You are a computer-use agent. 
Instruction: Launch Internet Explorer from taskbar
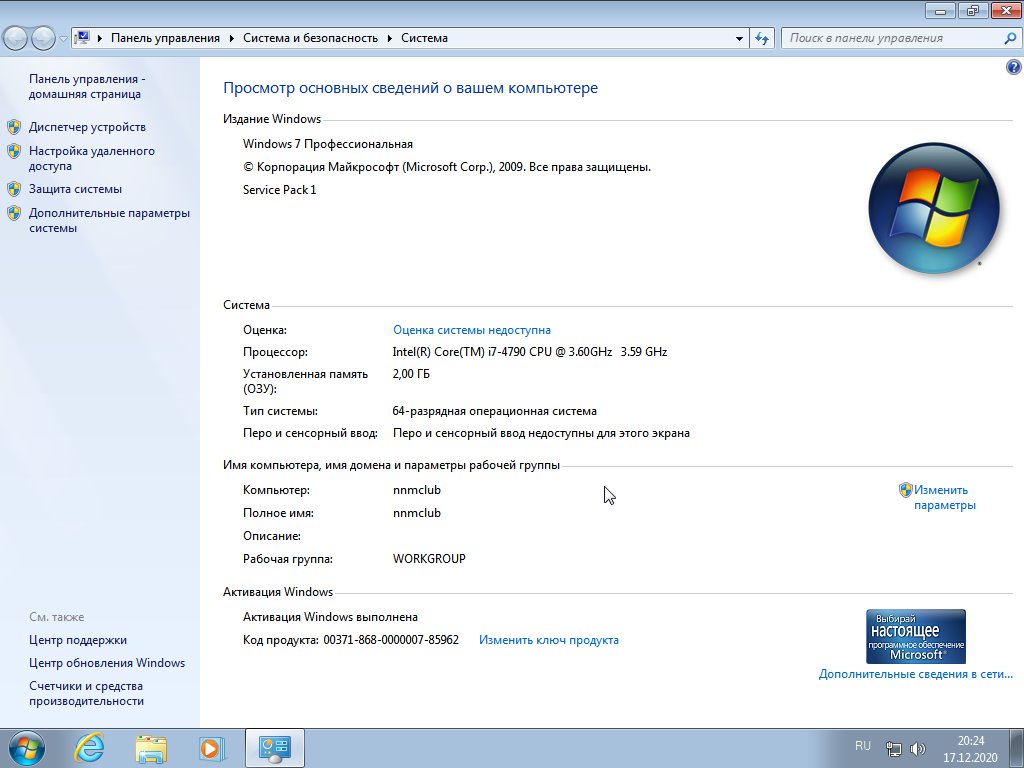pyautogui.click(x=89, y=747)
